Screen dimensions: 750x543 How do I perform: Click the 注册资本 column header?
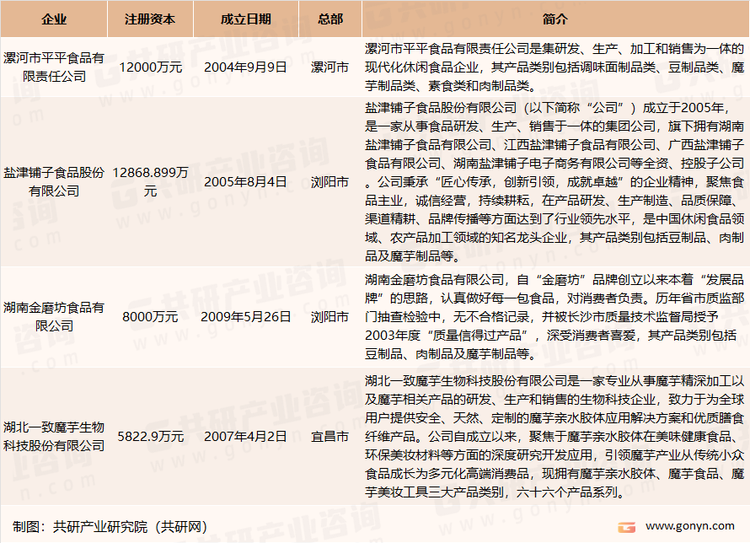(x=150, y=19)
